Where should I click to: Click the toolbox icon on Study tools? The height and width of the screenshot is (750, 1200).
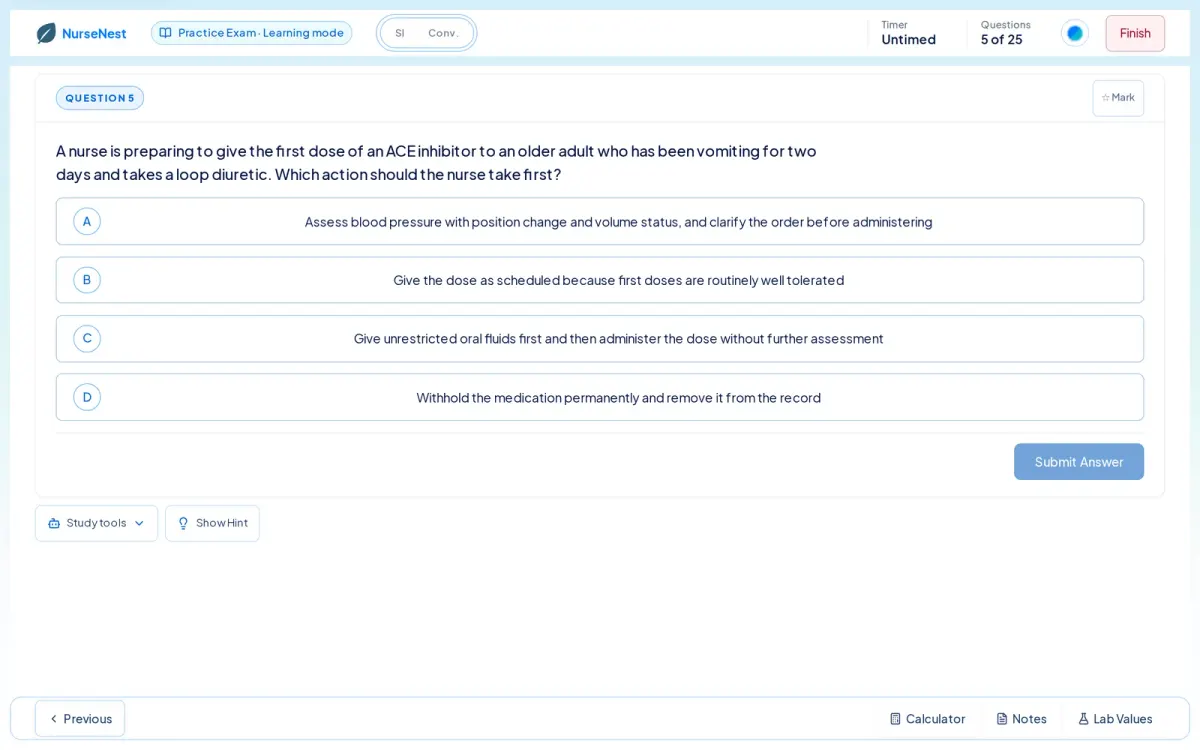54,523
